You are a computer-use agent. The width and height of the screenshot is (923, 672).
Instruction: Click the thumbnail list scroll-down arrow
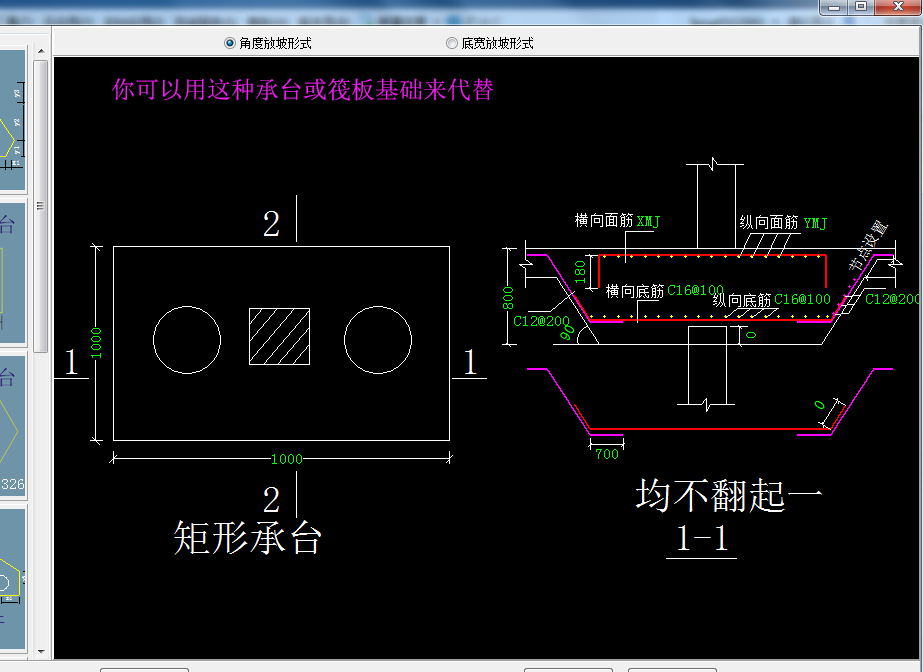[x=40, y=652]
